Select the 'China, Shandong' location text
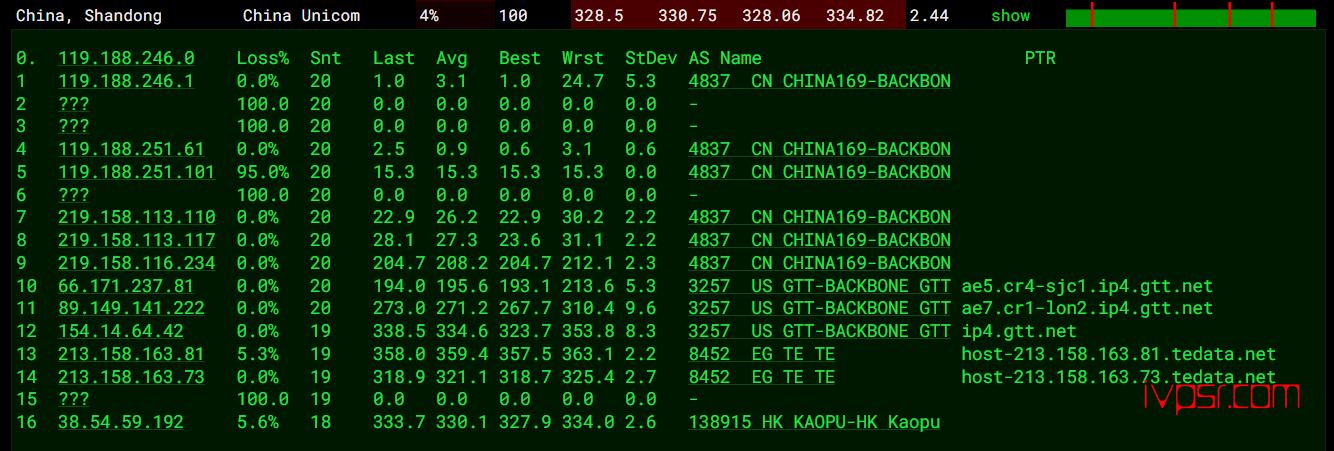The width and height of the screenshot is (1334, 451). coord(89,16)
